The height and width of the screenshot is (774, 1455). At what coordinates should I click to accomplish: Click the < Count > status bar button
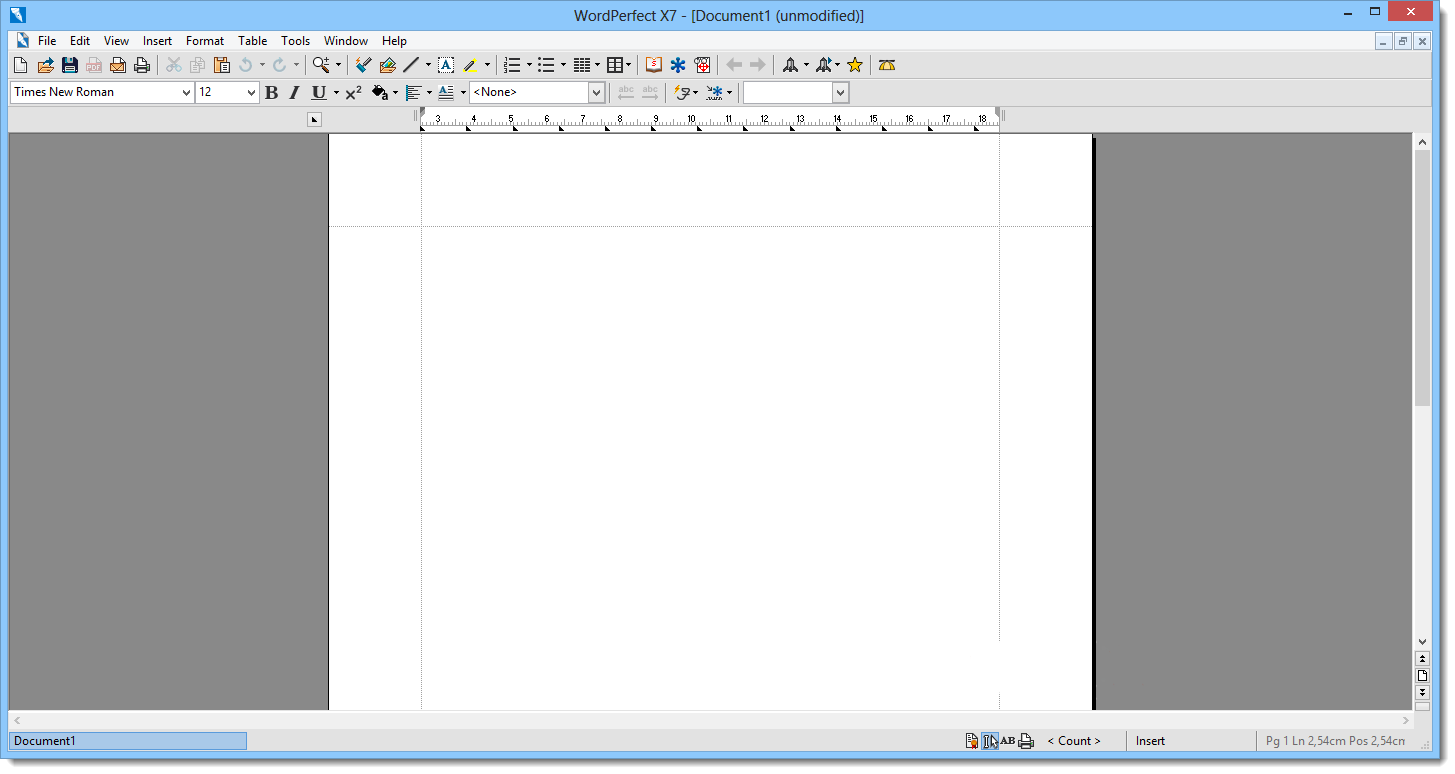1074,741
